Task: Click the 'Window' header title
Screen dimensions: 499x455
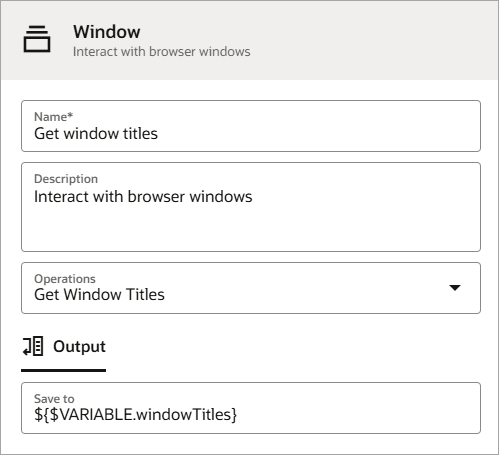Action: click(x=107, y=32)
